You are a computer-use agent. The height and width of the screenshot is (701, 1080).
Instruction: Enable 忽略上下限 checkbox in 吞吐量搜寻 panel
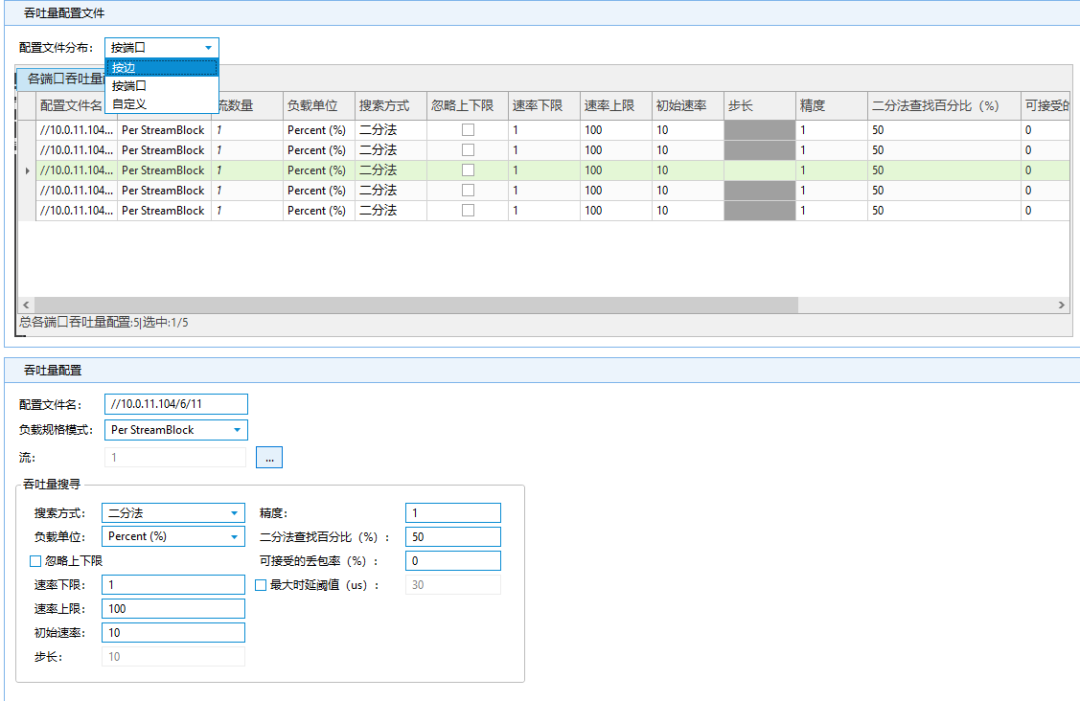[36, 561]
